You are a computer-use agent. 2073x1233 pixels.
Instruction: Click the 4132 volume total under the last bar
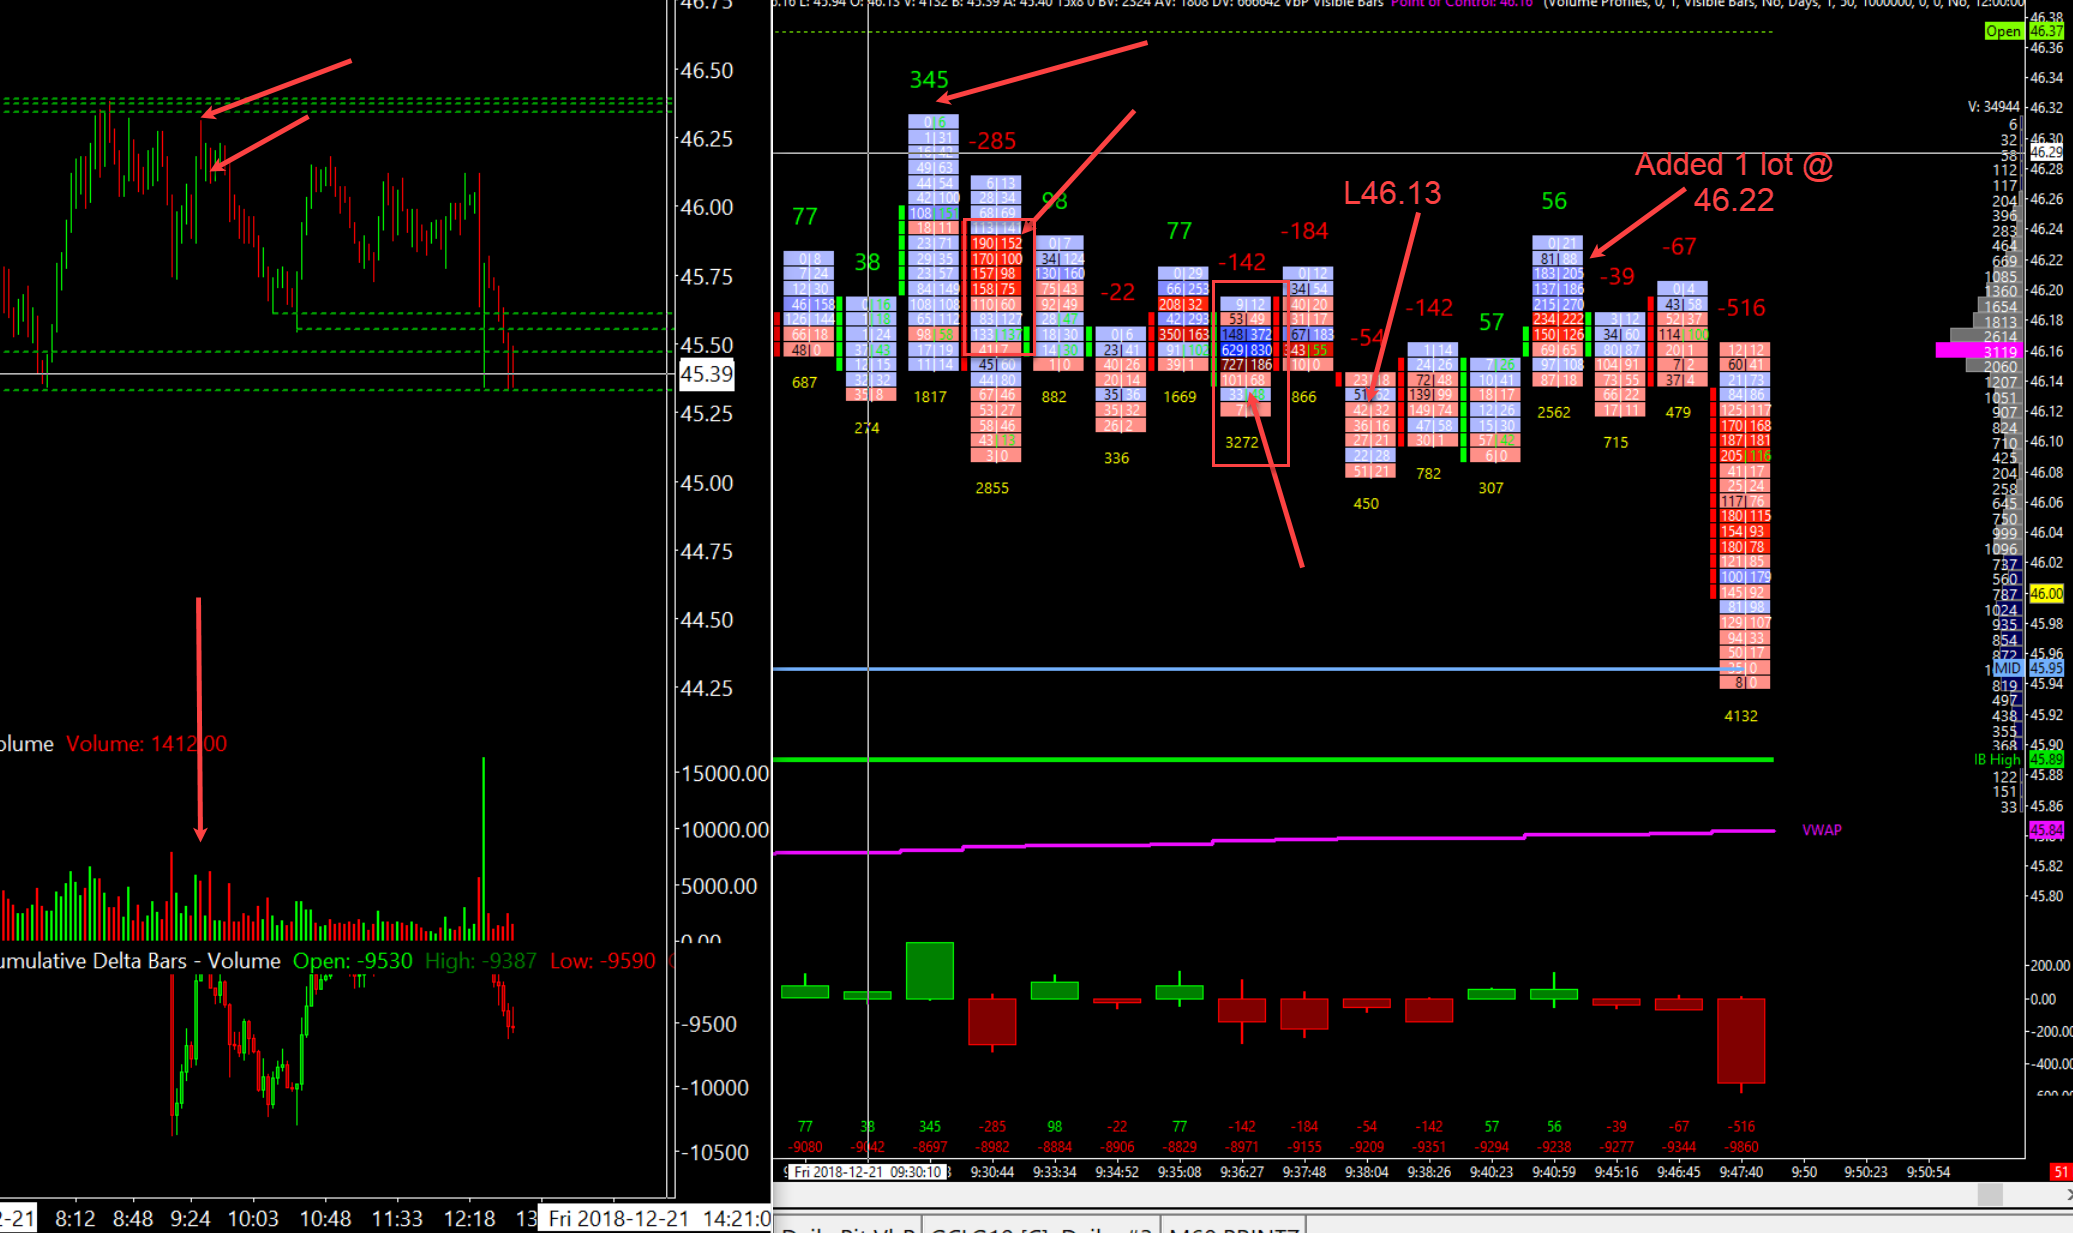coord(1741,716)
